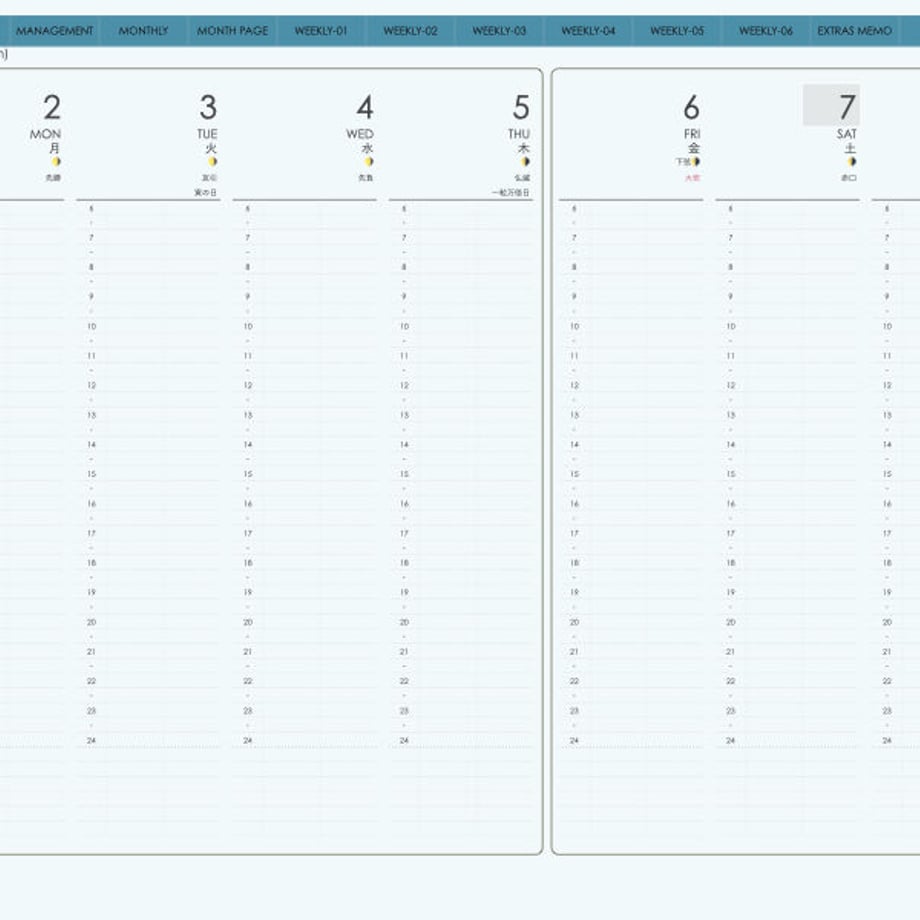Click the 18 hour mark in Wednesday column
920x920 pixels.
[x=248, y=563]
